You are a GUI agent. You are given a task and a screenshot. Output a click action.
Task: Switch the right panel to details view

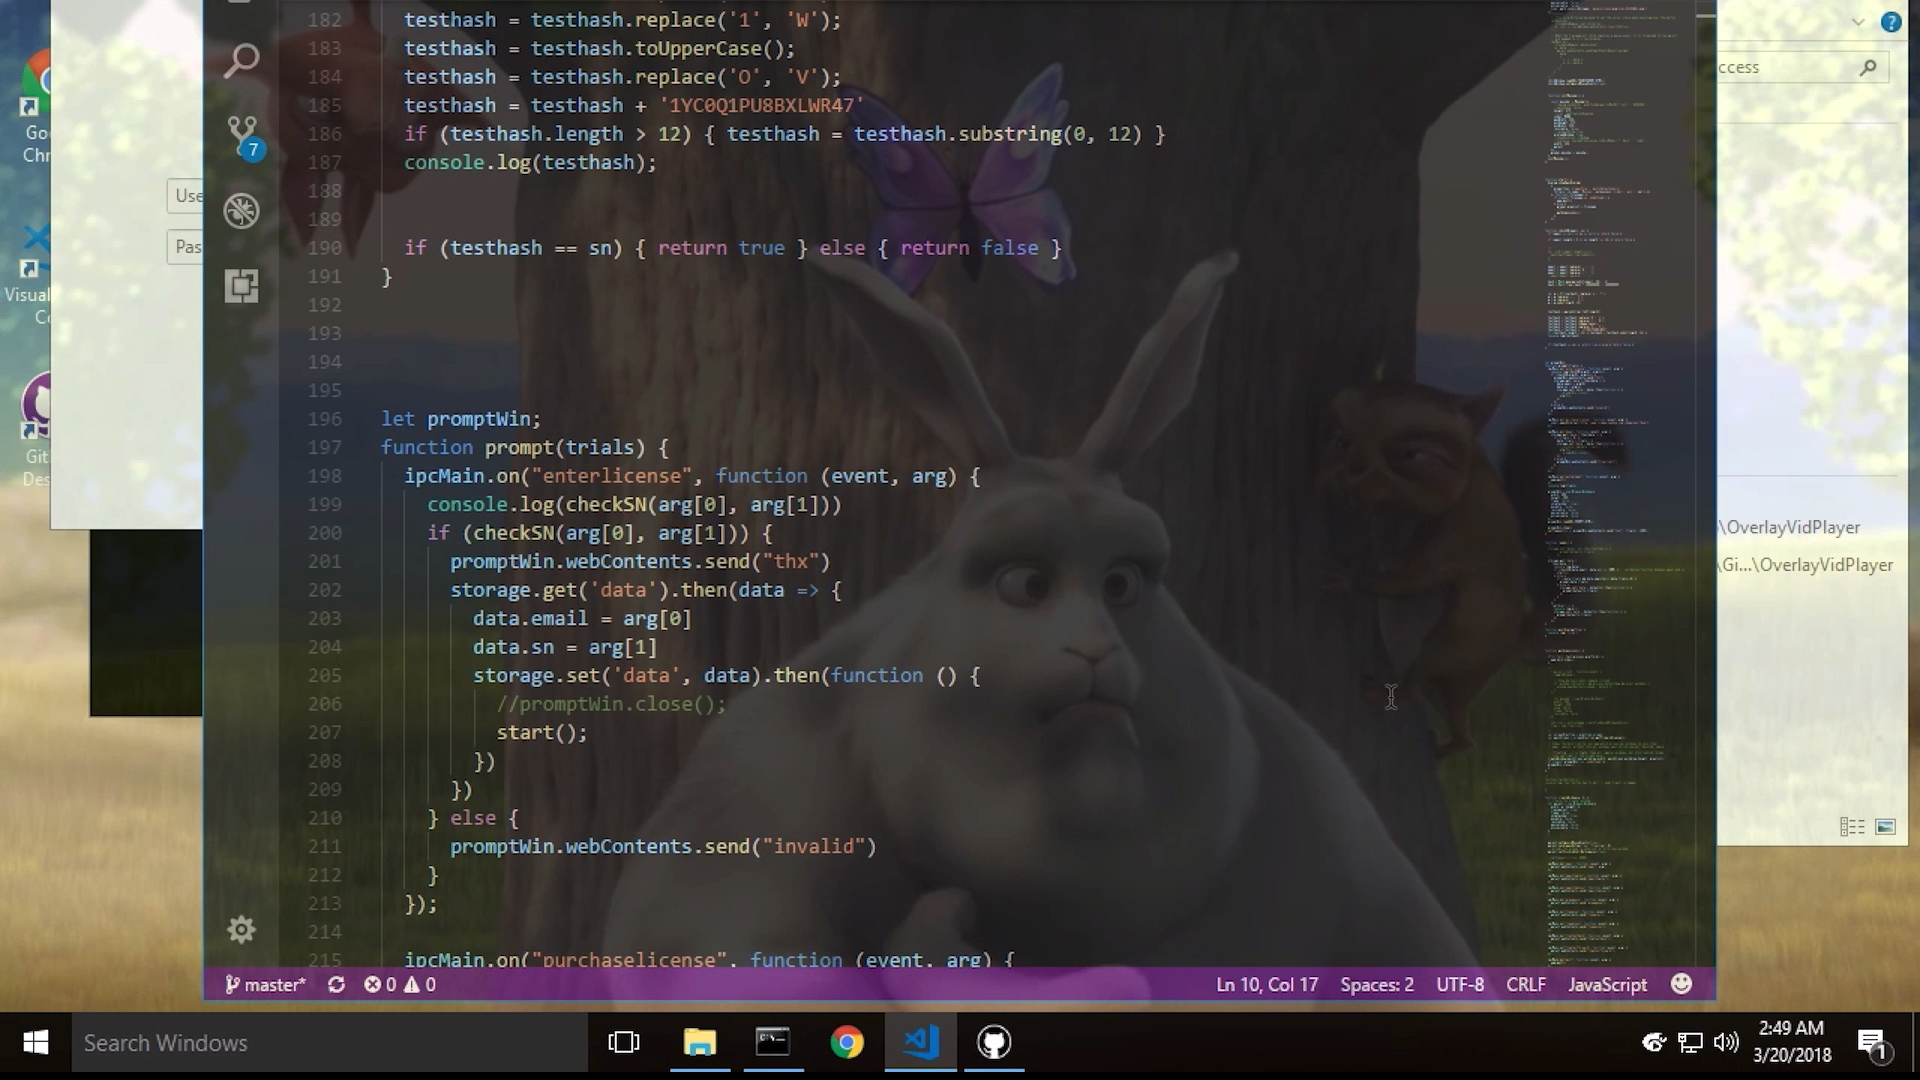[1852, 827]
